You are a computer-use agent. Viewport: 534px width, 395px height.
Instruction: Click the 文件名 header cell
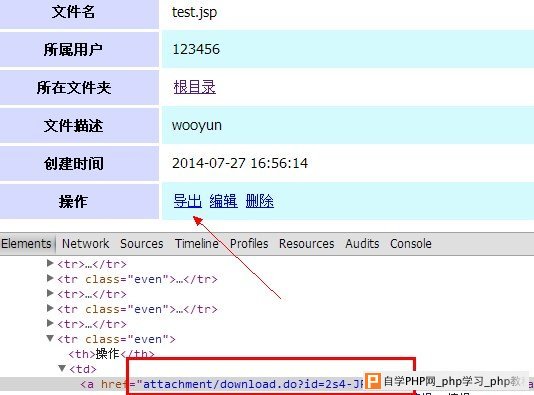79,14
